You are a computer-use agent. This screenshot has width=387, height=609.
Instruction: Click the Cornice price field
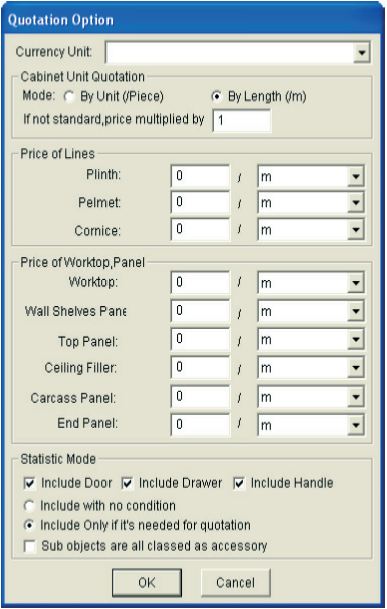[x=200, y=229]
